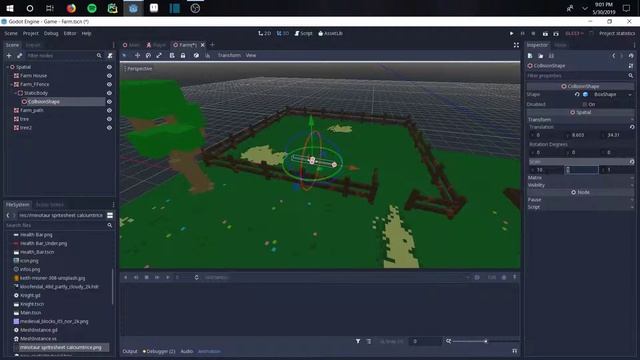This screenshot has height=360, width=640.
Task: Expand the Visibility section
Action: [580, 185]
